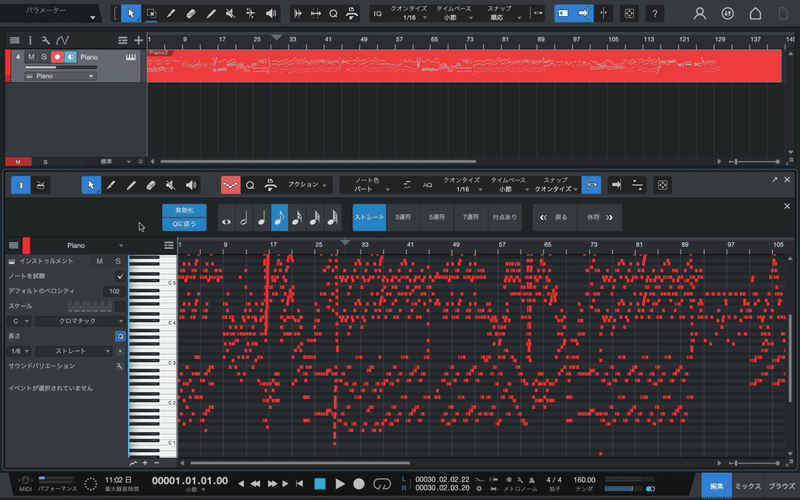The height and width of the screenshot is (500, 800).
Task: Open the chromatic scale type dropdown
Action: click(x=81, y=321)
